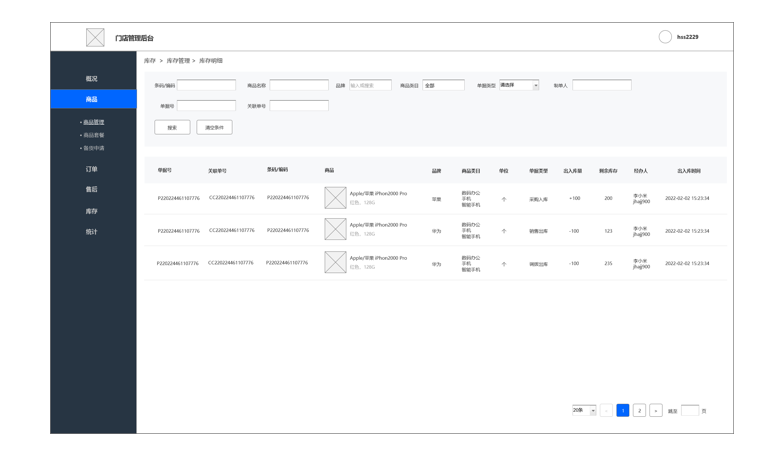Screen dimensions: 784x456
Task: Click the first row product thumbnail
Action: point(335,198)
